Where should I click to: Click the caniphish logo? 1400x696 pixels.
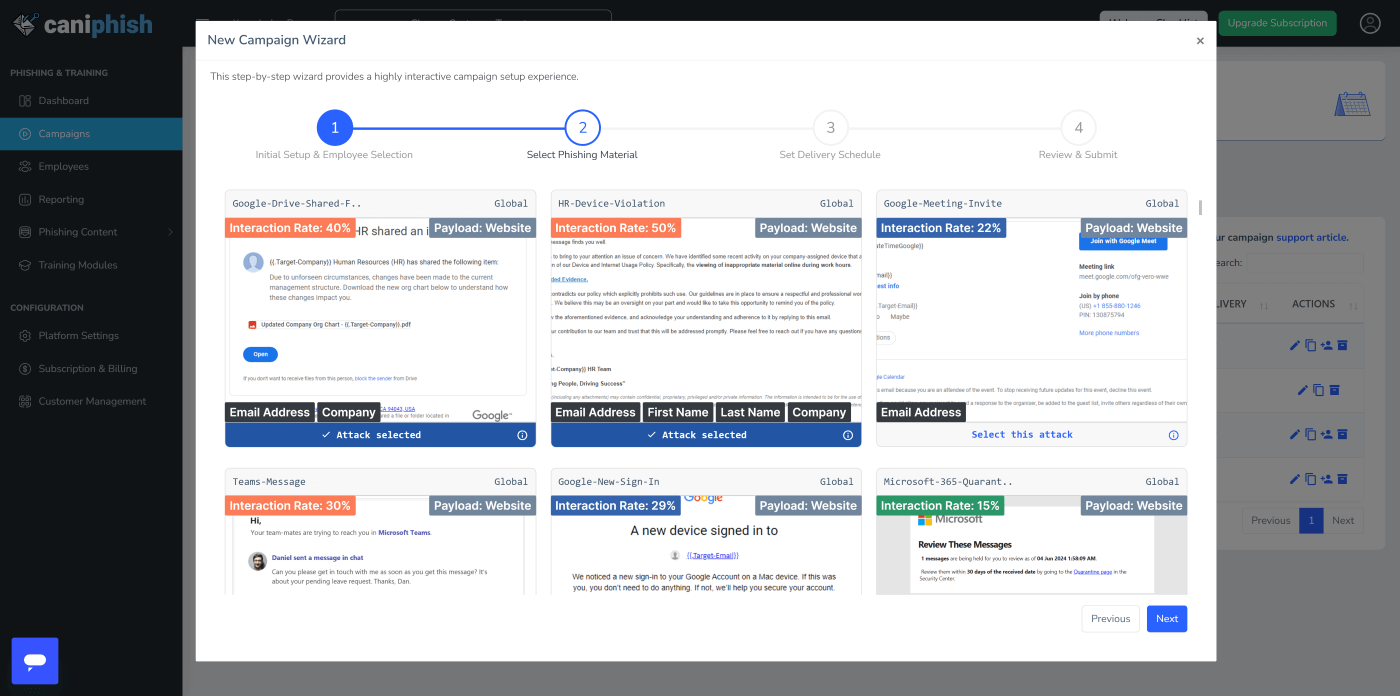click(82, 24)
